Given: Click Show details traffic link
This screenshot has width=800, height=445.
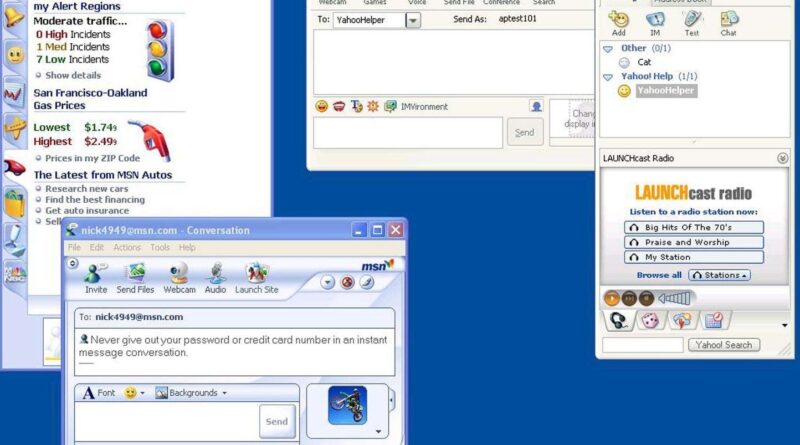Looking at the screenshot, I should tap(73, 75).
